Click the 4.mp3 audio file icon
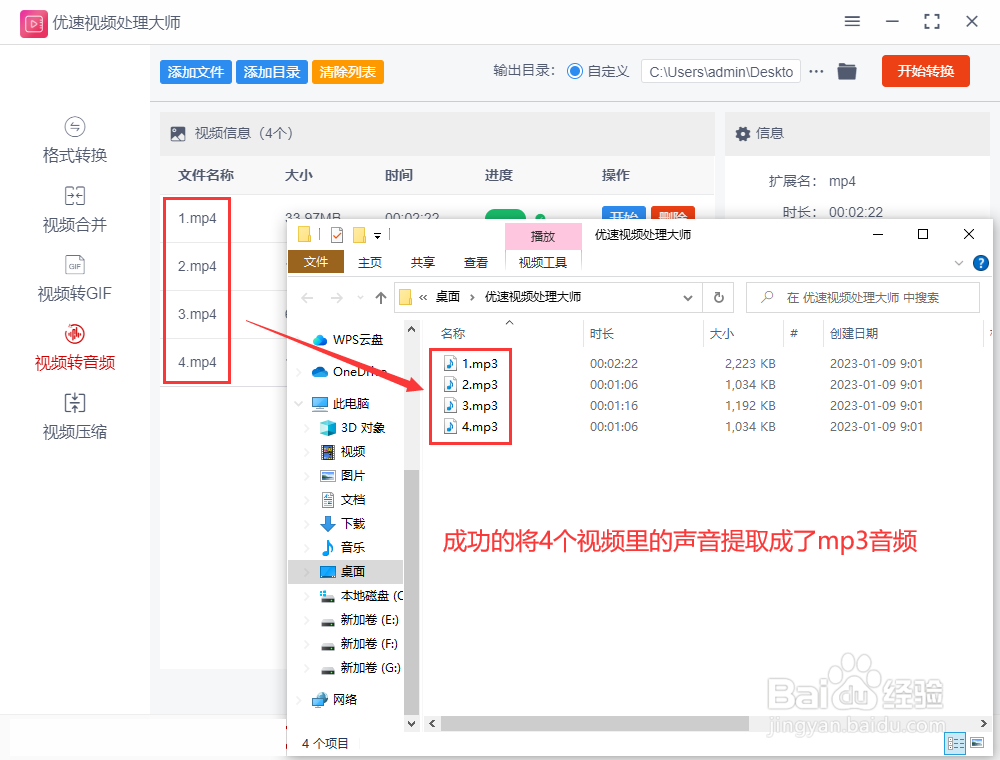The width and height of the screenshot is (1000, 760). (450, 427)
